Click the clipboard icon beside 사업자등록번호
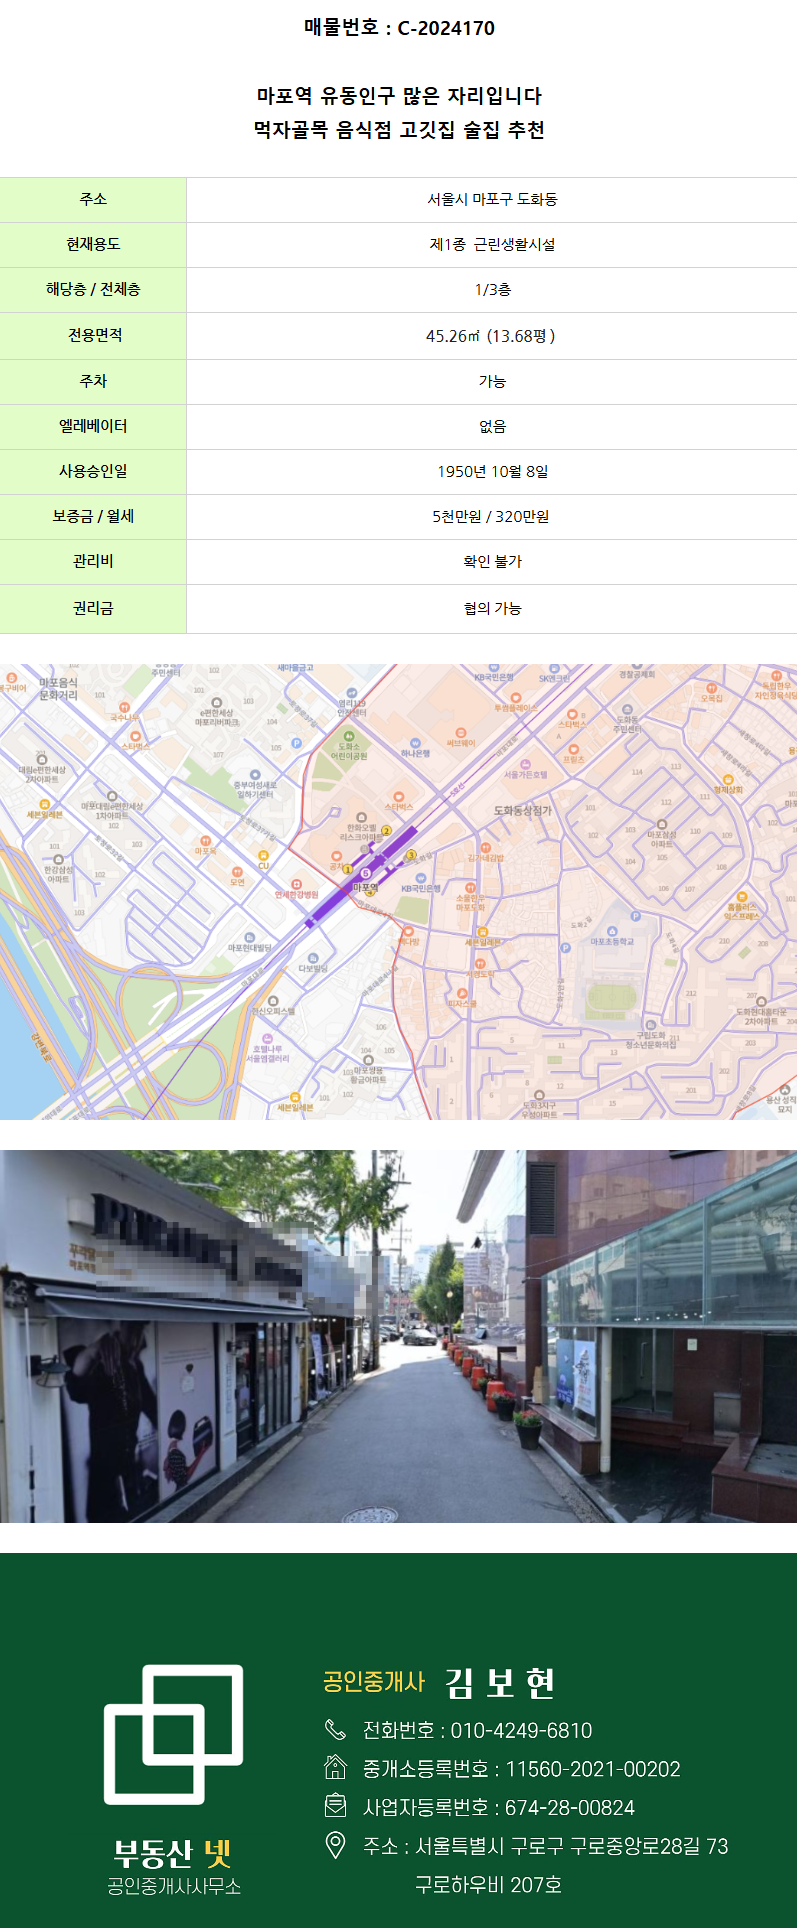Image resolution: width=797 pixels, height=1928 pixels. pos(335,1806)
